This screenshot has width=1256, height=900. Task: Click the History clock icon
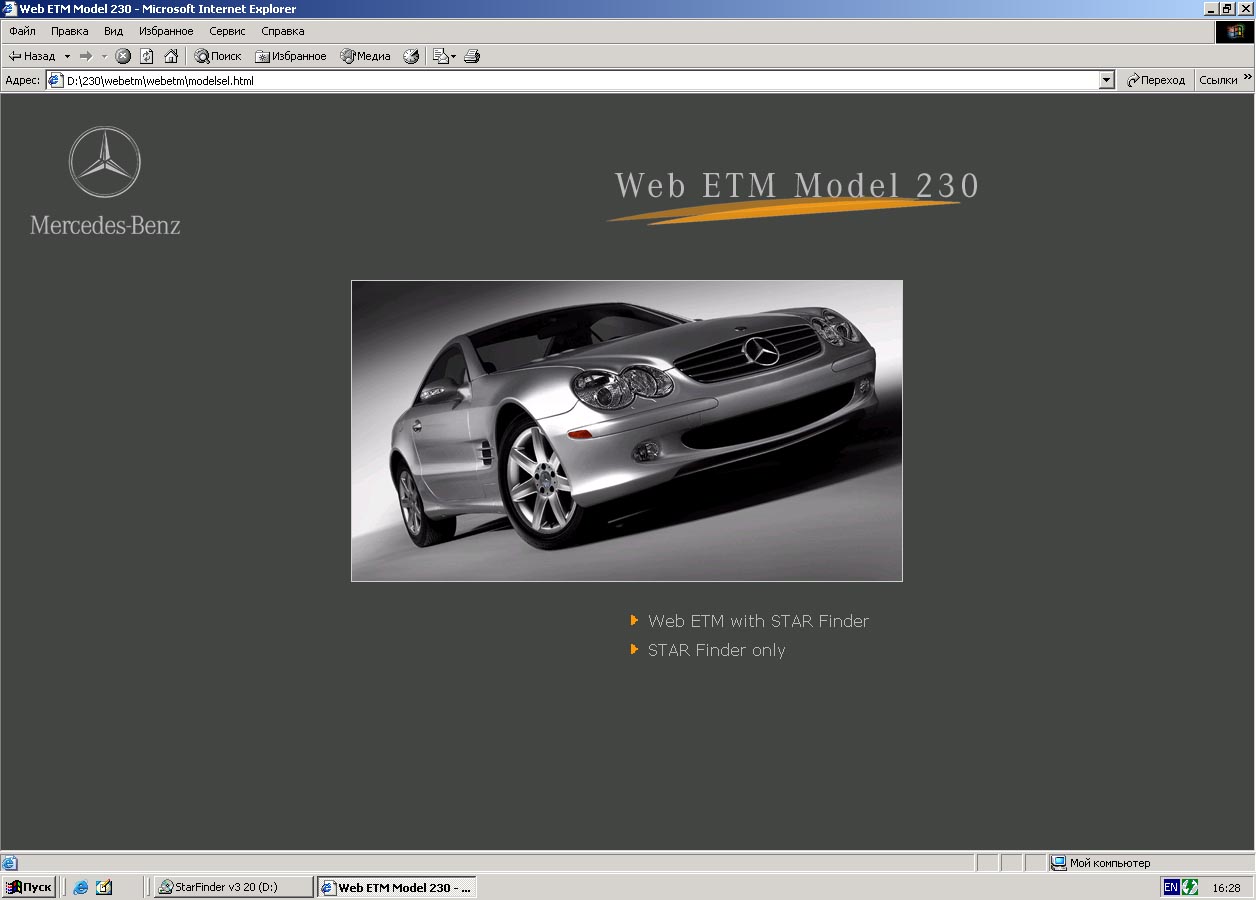[x=411, y=56]
